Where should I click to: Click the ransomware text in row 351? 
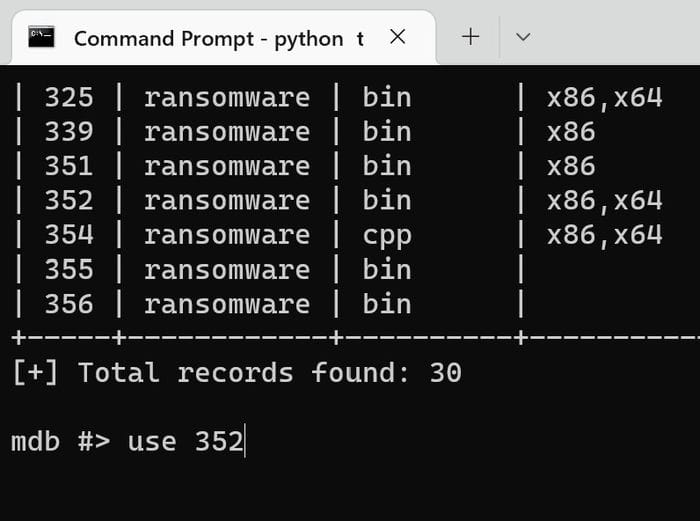point(226,166)
